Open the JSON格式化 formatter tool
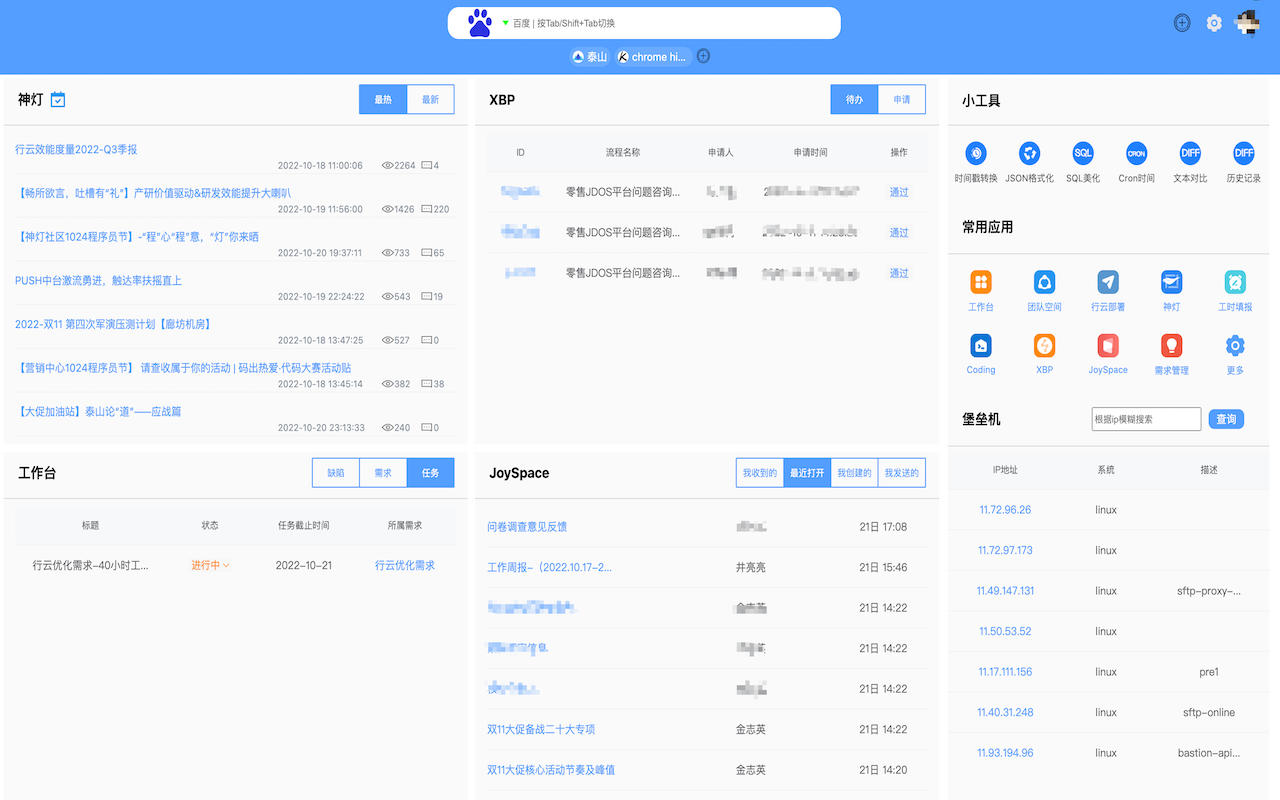This screenshot has height=800, width=1280. click(x=1029, y=160)
